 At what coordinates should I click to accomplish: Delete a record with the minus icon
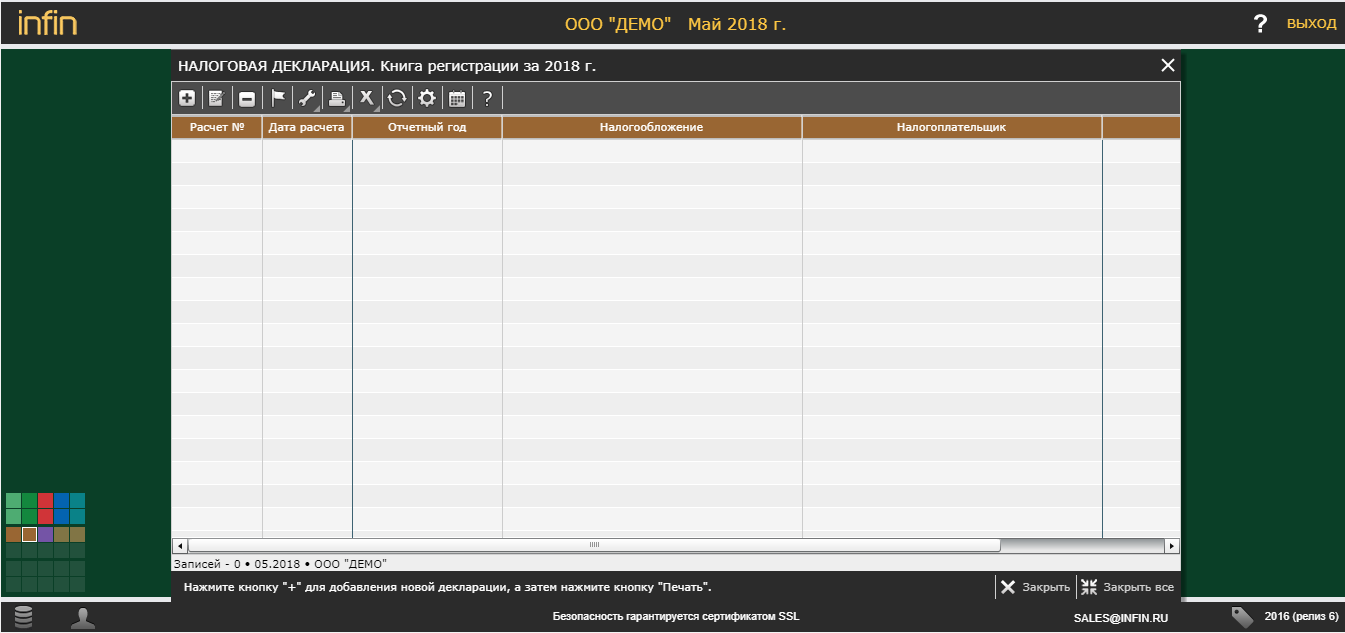tap(247, 98)
